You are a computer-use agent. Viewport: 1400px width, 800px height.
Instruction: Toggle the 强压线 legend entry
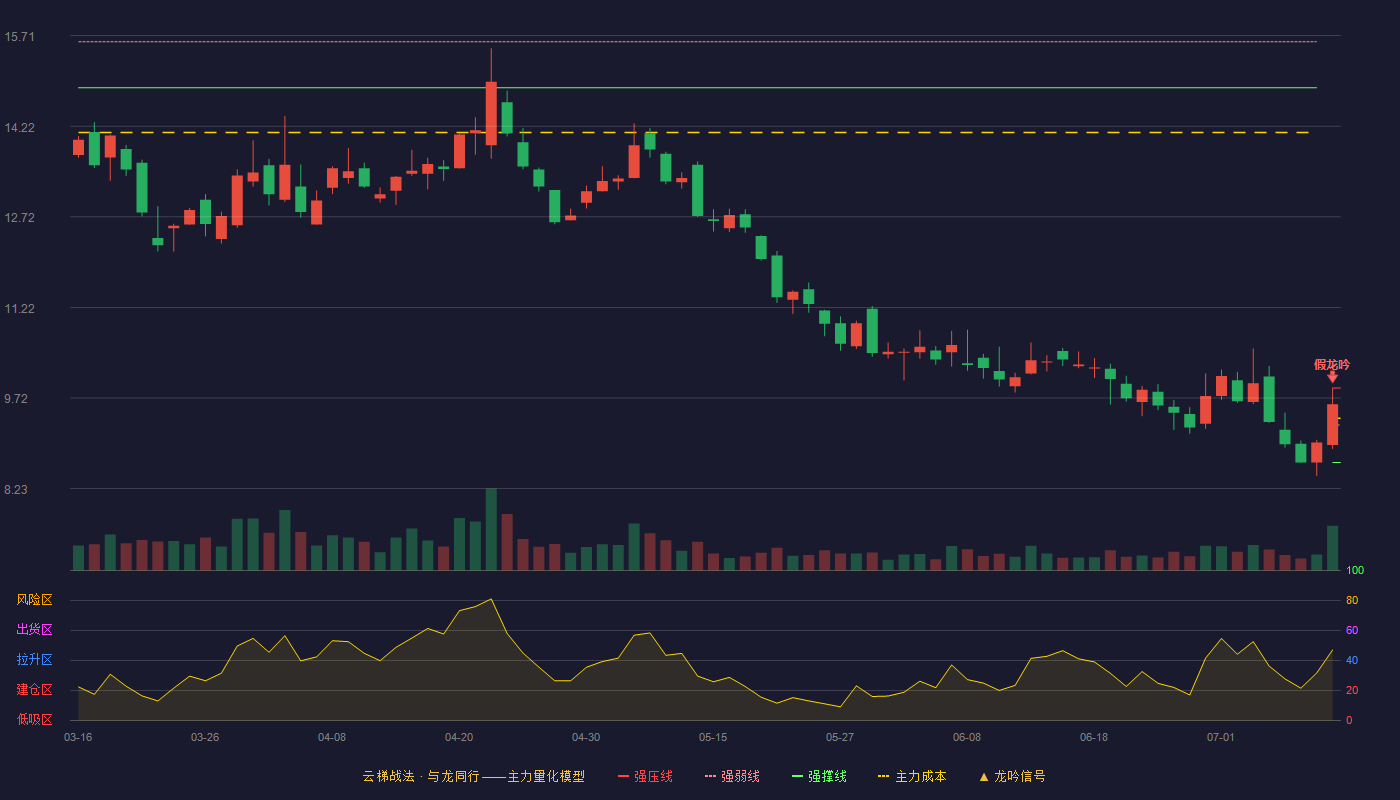[x=645, y=776]
